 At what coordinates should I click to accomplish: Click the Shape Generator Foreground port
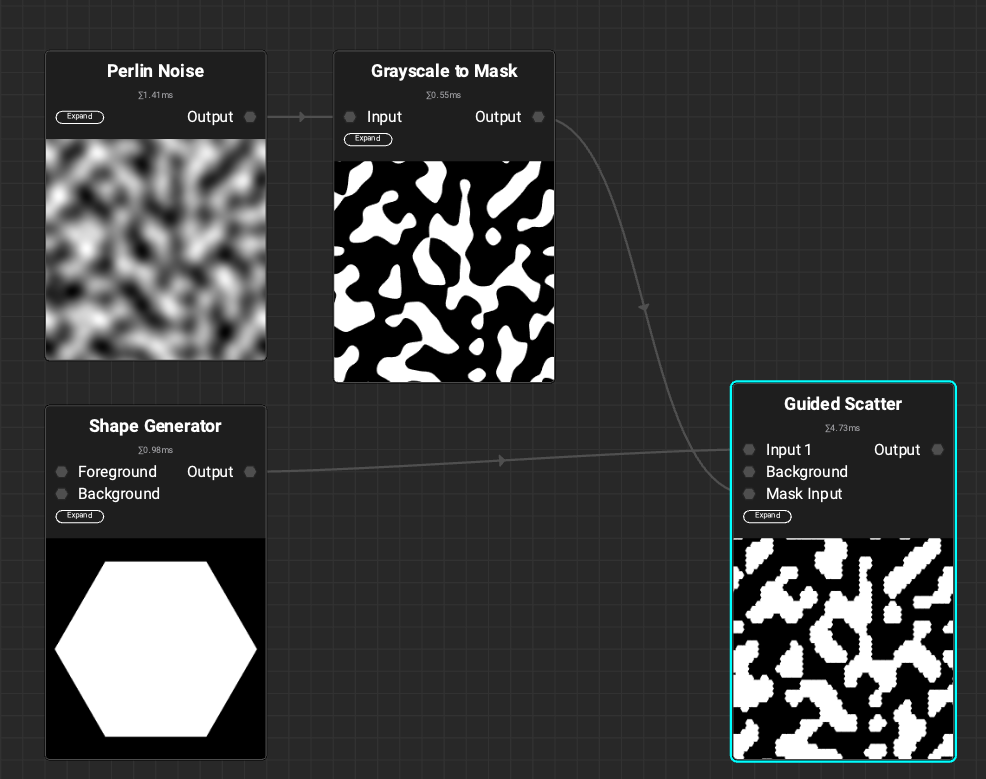coord(61,472)
